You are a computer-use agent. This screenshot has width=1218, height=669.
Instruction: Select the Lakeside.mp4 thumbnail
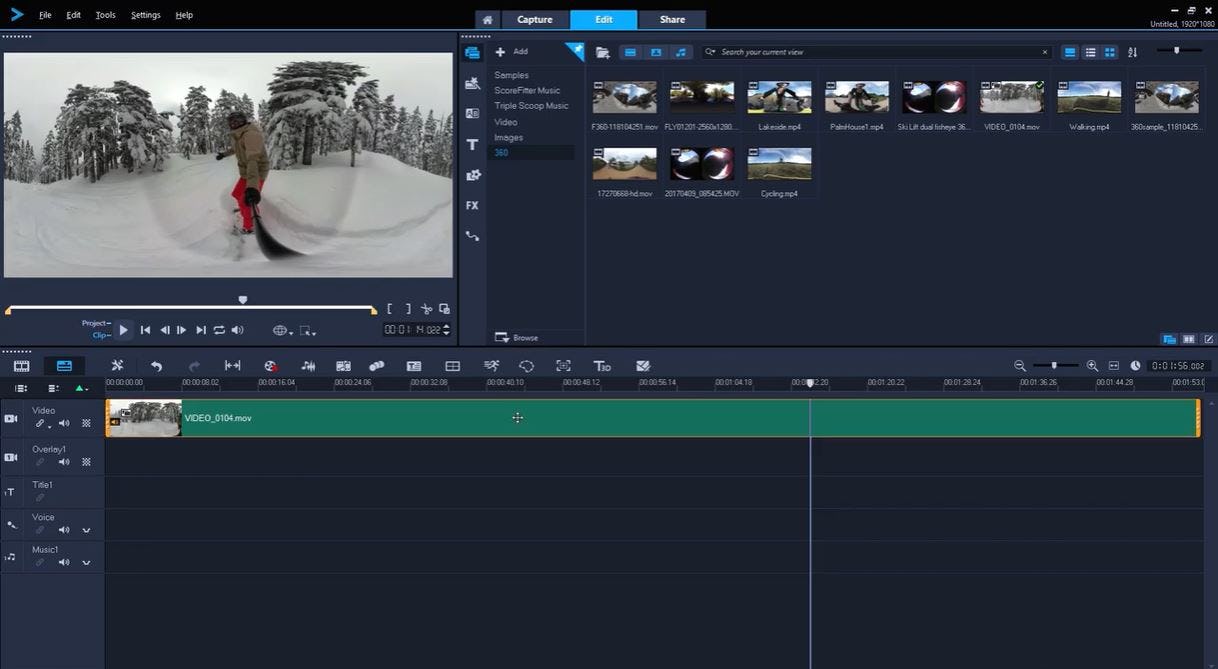click(778, 95)
